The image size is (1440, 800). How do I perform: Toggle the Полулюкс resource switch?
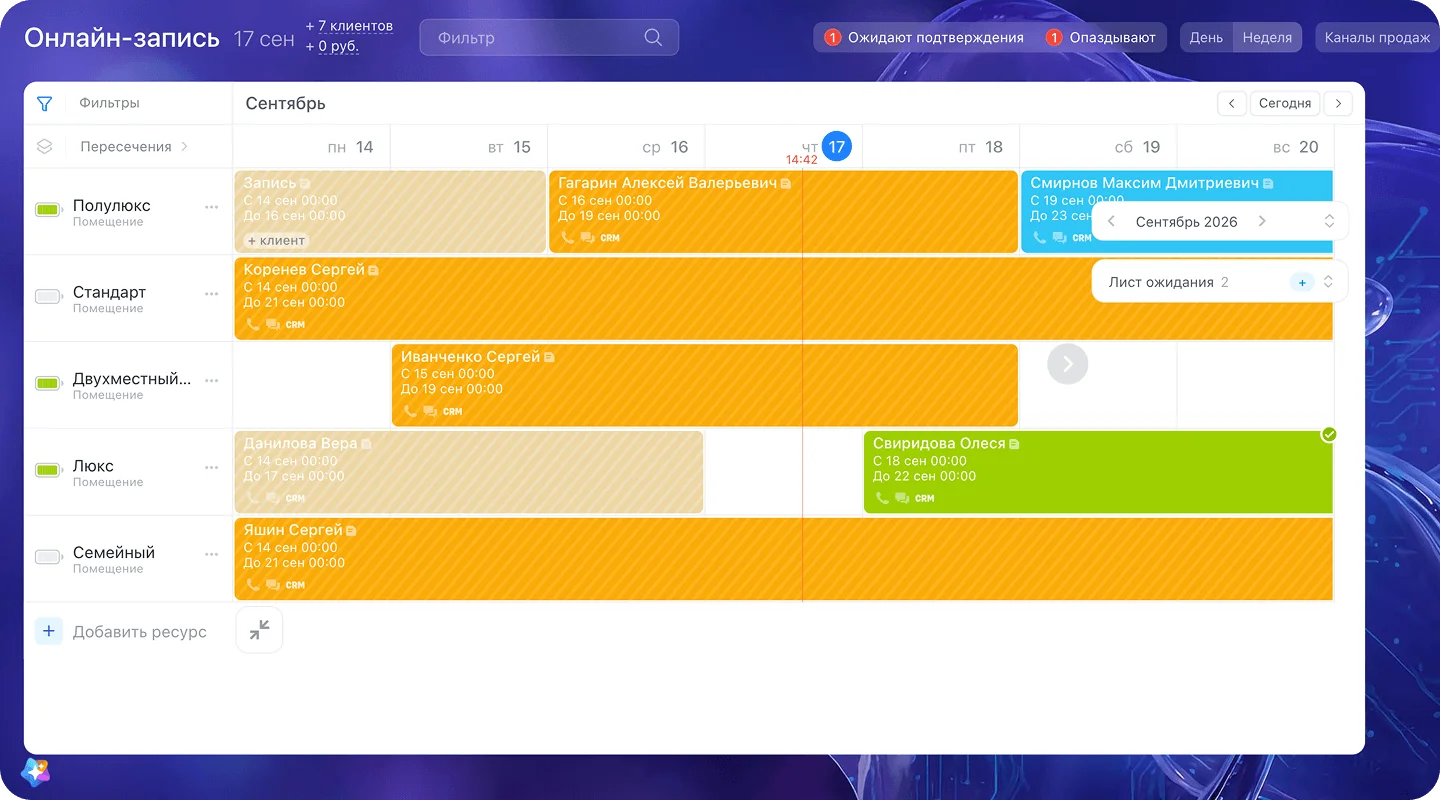pos(48,210)
